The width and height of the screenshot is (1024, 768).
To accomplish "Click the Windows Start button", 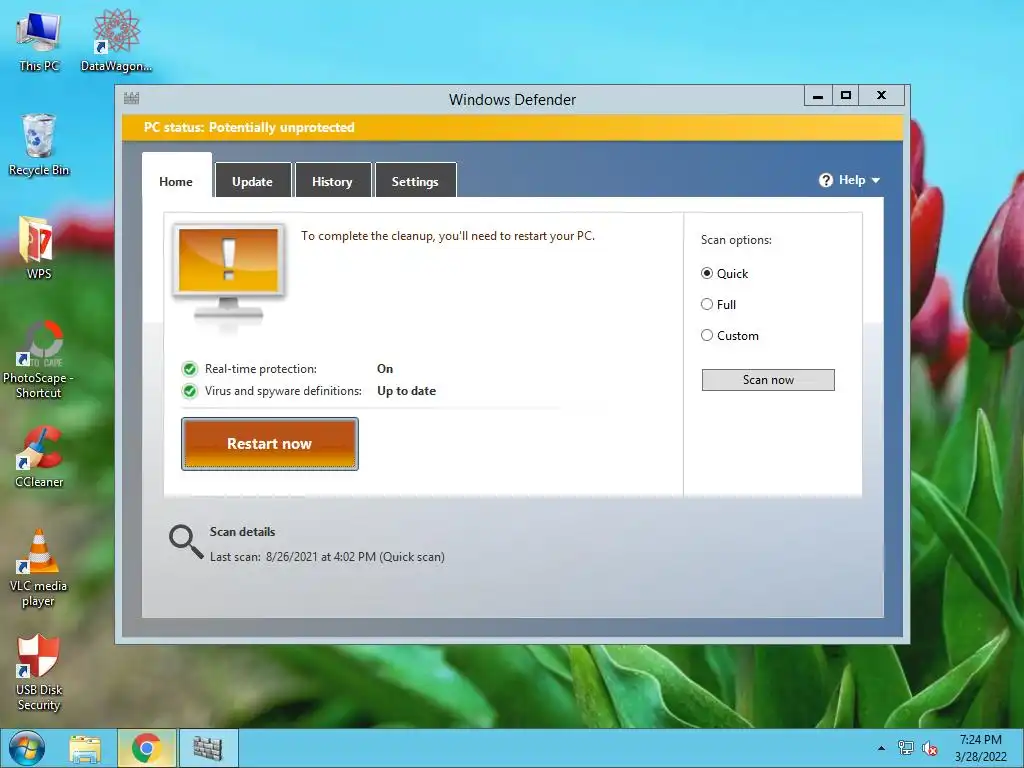I will [27, 748].
